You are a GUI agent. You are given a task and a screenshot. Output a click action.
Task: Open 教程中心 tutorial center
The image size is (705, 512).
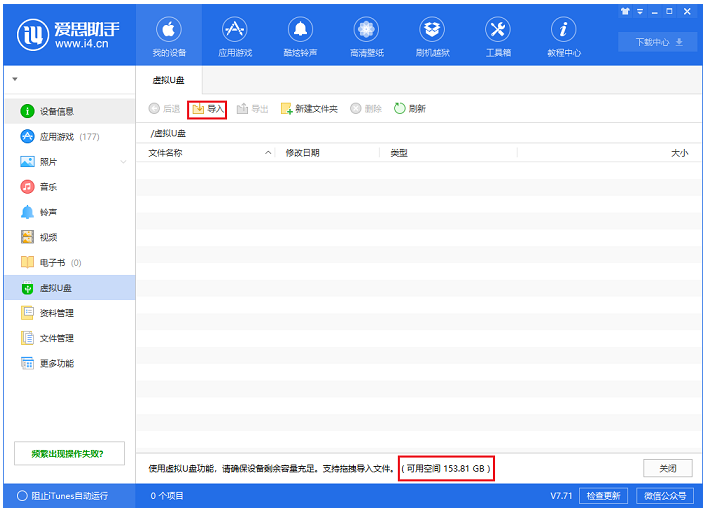coord(564,36)
